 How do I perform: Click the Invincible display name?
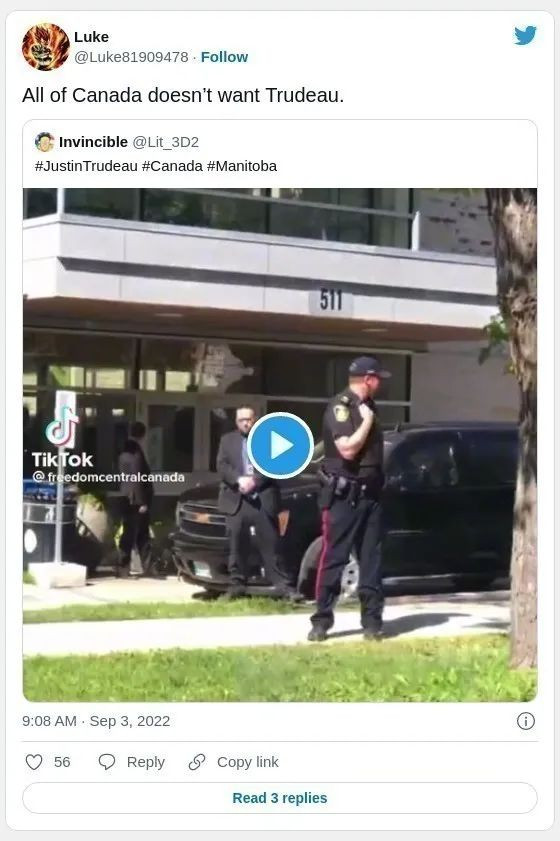(x=93, y=142)
